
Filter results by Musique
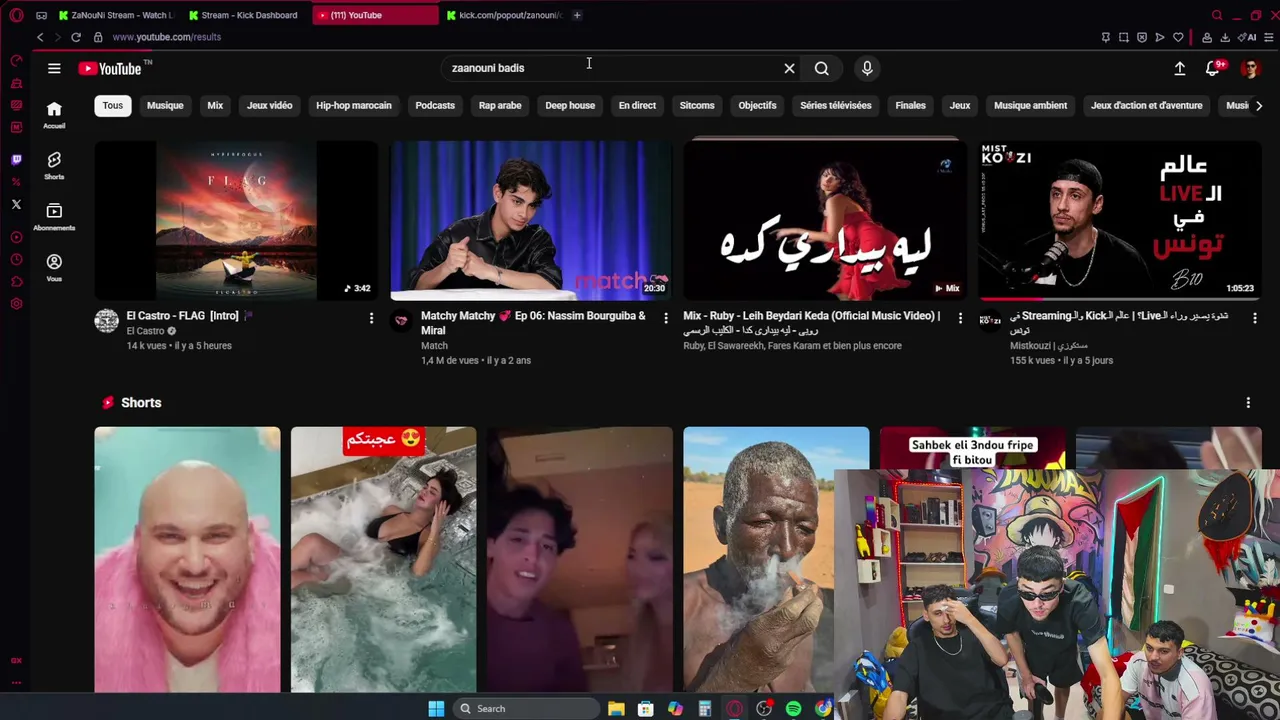coord(165,105)
